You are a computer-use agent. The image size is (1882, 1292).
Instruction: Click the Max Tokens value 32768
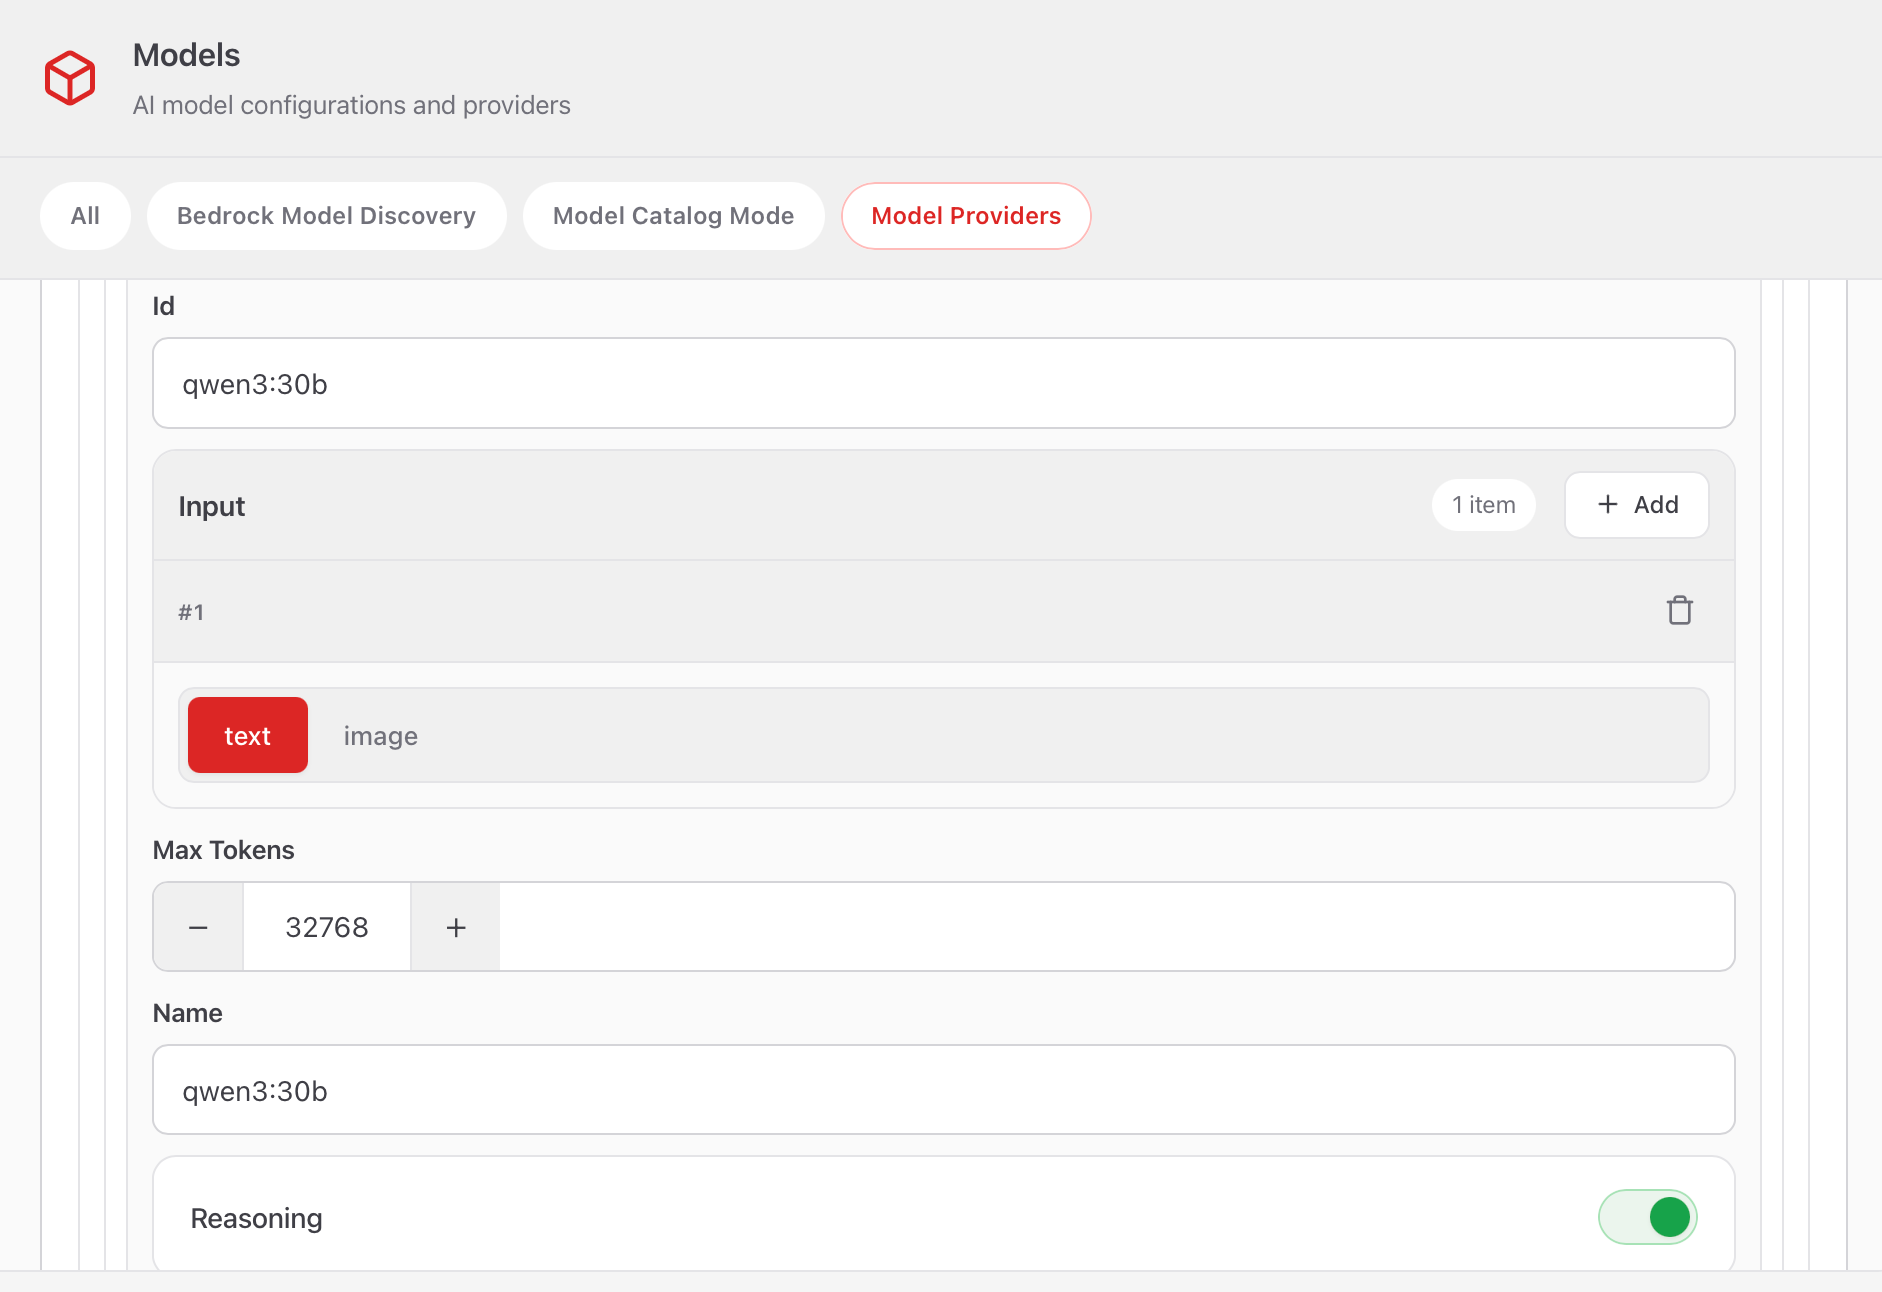point(327,927)
